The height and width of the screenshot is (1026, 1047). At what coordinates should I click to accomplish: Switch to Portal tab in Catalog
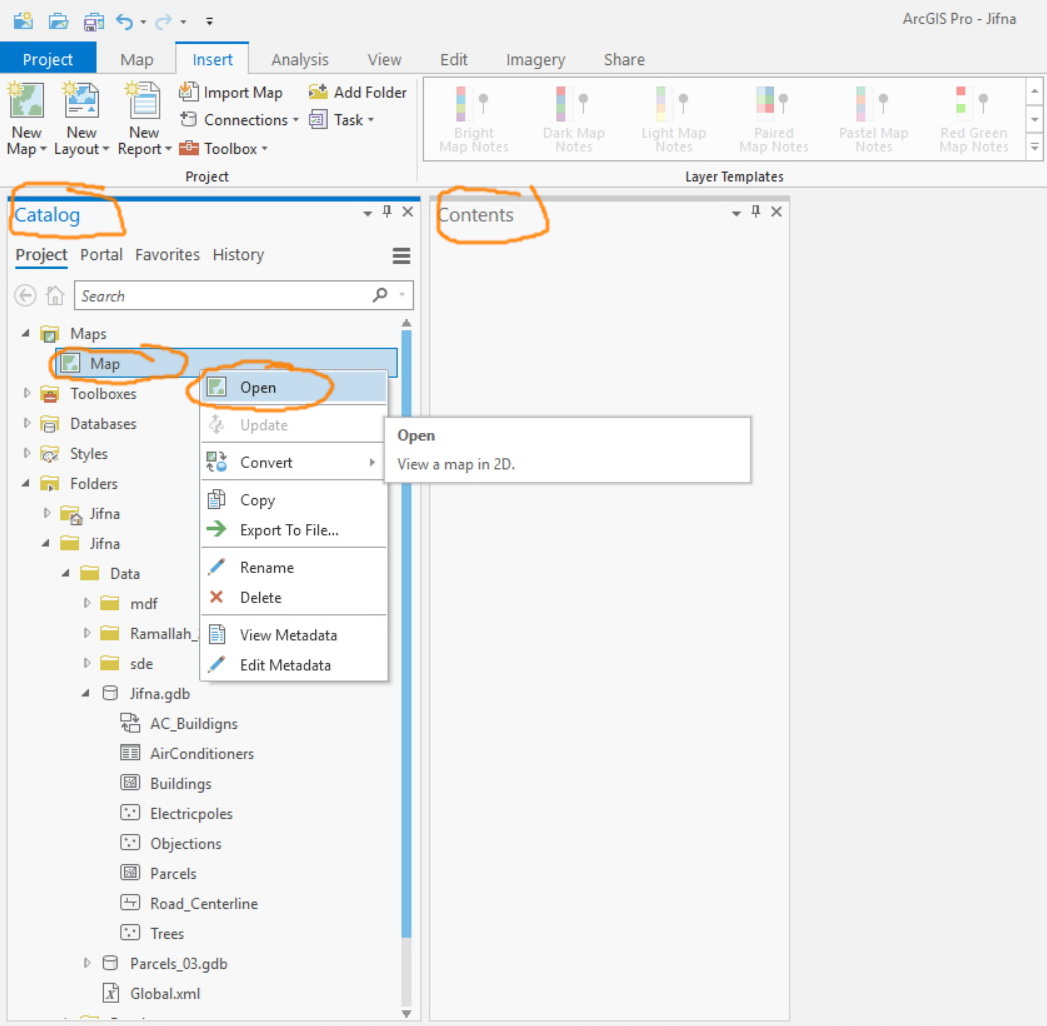101,254
